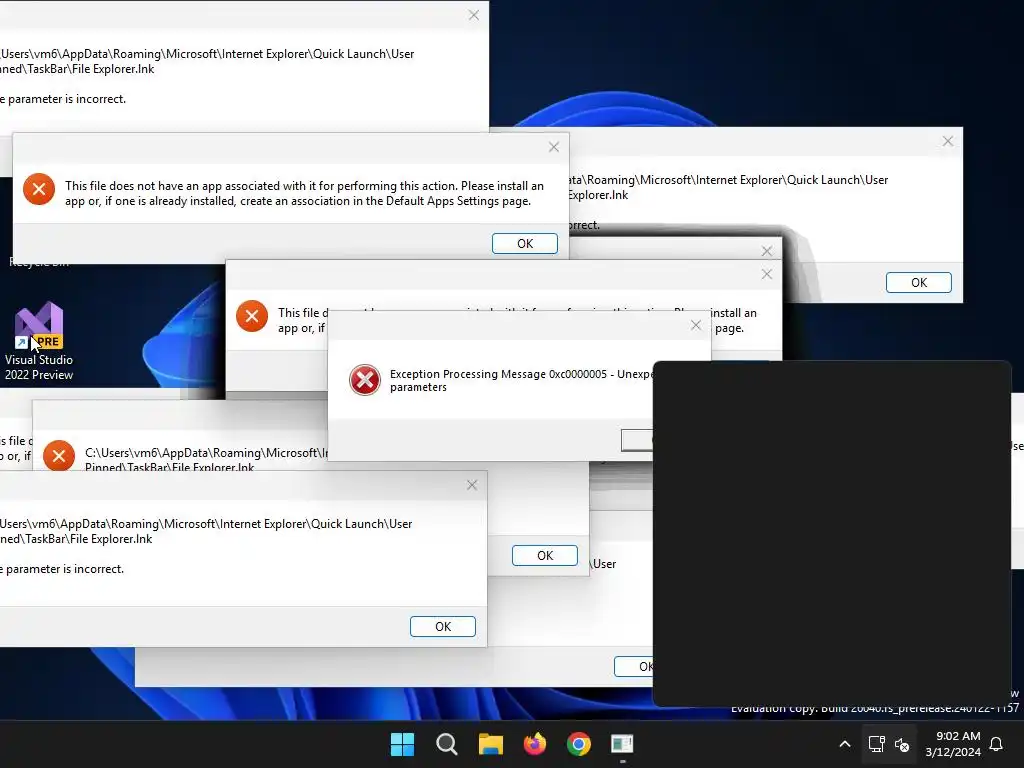This screenshot has height=768, width=1024.
Task: Launch File Explorer from the taskbar
Action: click(x=490, y=744)
